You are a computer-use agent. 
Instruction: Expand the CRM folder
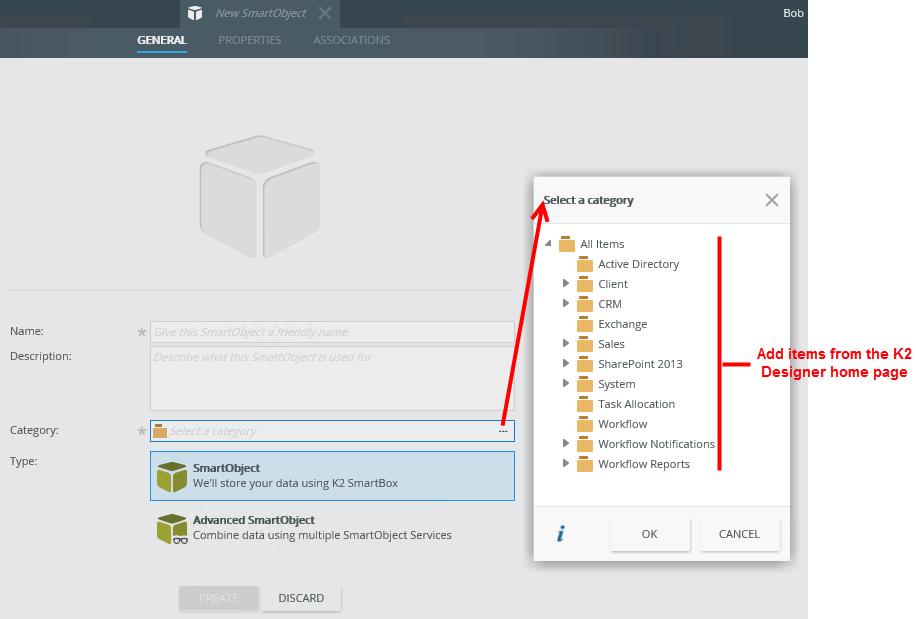565,303
